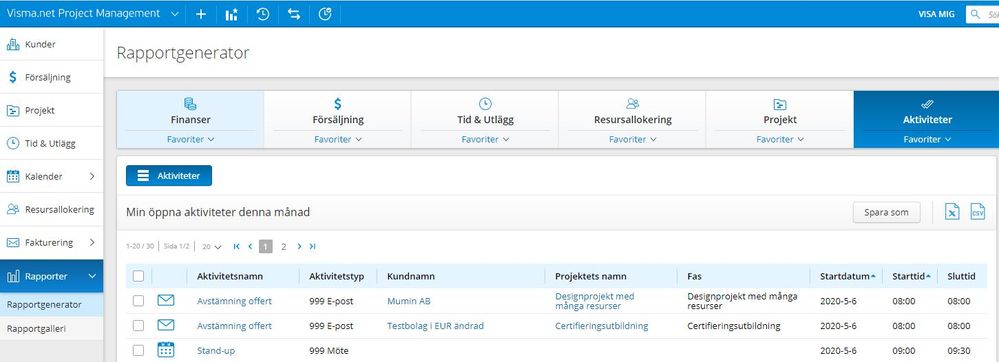Viewport: 999px width, 362px height.
Task: Click the email icon in Mumin AB row
Action: (166, 301)
